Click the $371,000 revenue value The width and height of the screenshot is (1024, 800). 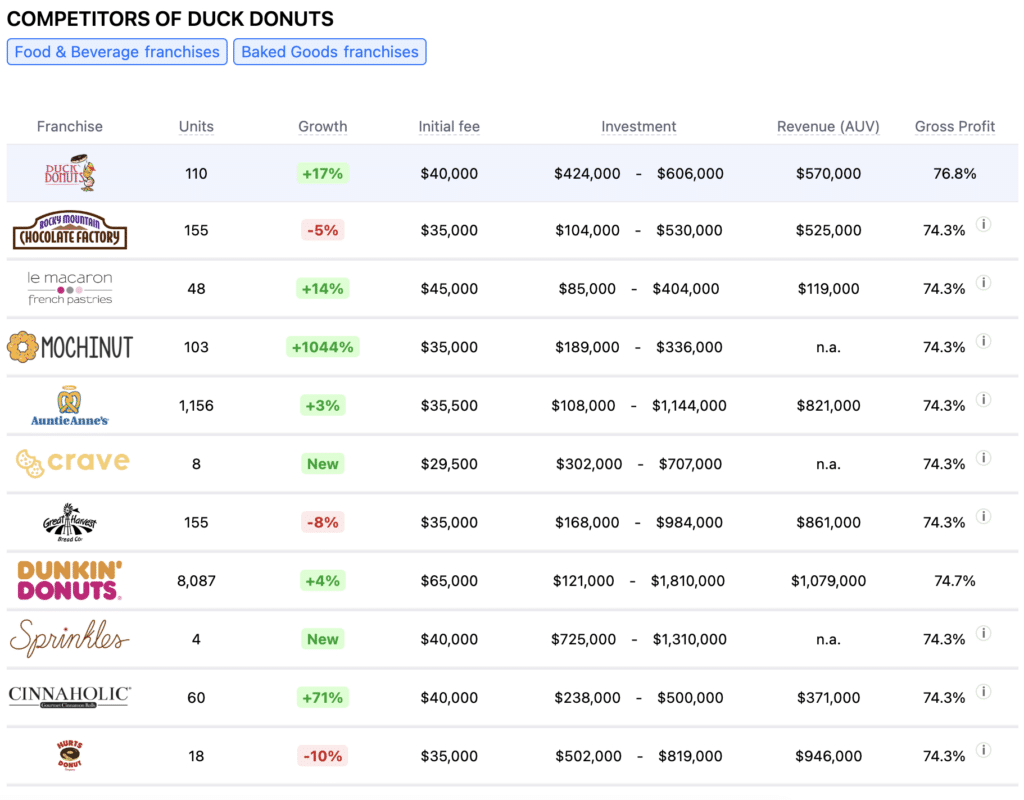tap(828, 697)
